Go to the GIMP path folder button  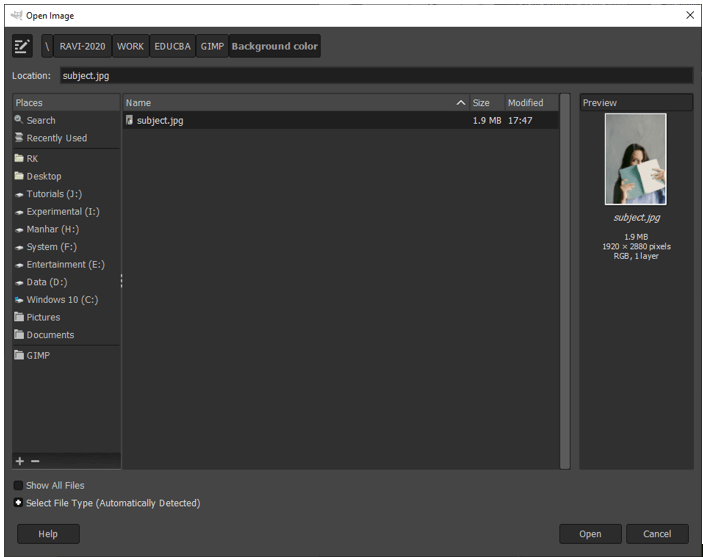(x=212, y=46)
